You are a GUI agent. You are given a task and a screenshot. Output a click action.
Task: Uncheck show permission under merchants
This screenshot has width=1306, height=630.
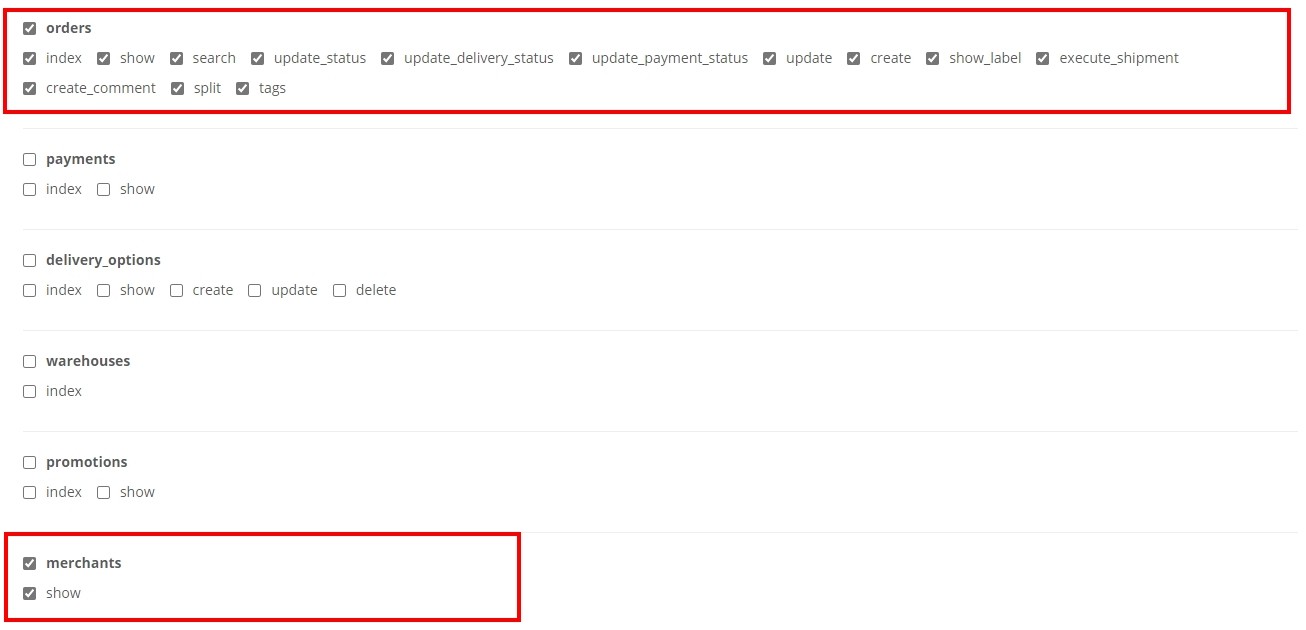pos(29,593)
